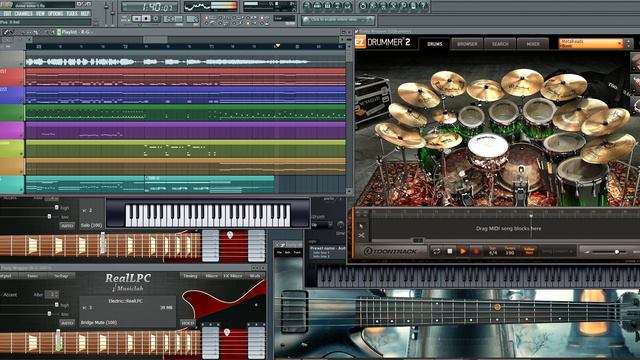Switch to EZdrummer MIXER tab
Image resolution: width=640 pixels, height=360 pixels.
533,44
